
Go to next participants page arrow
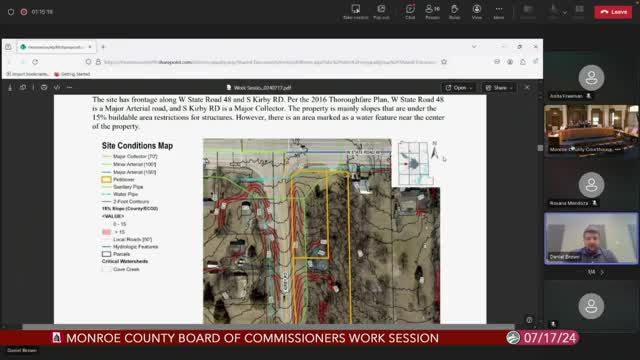[x=602, y=272]
